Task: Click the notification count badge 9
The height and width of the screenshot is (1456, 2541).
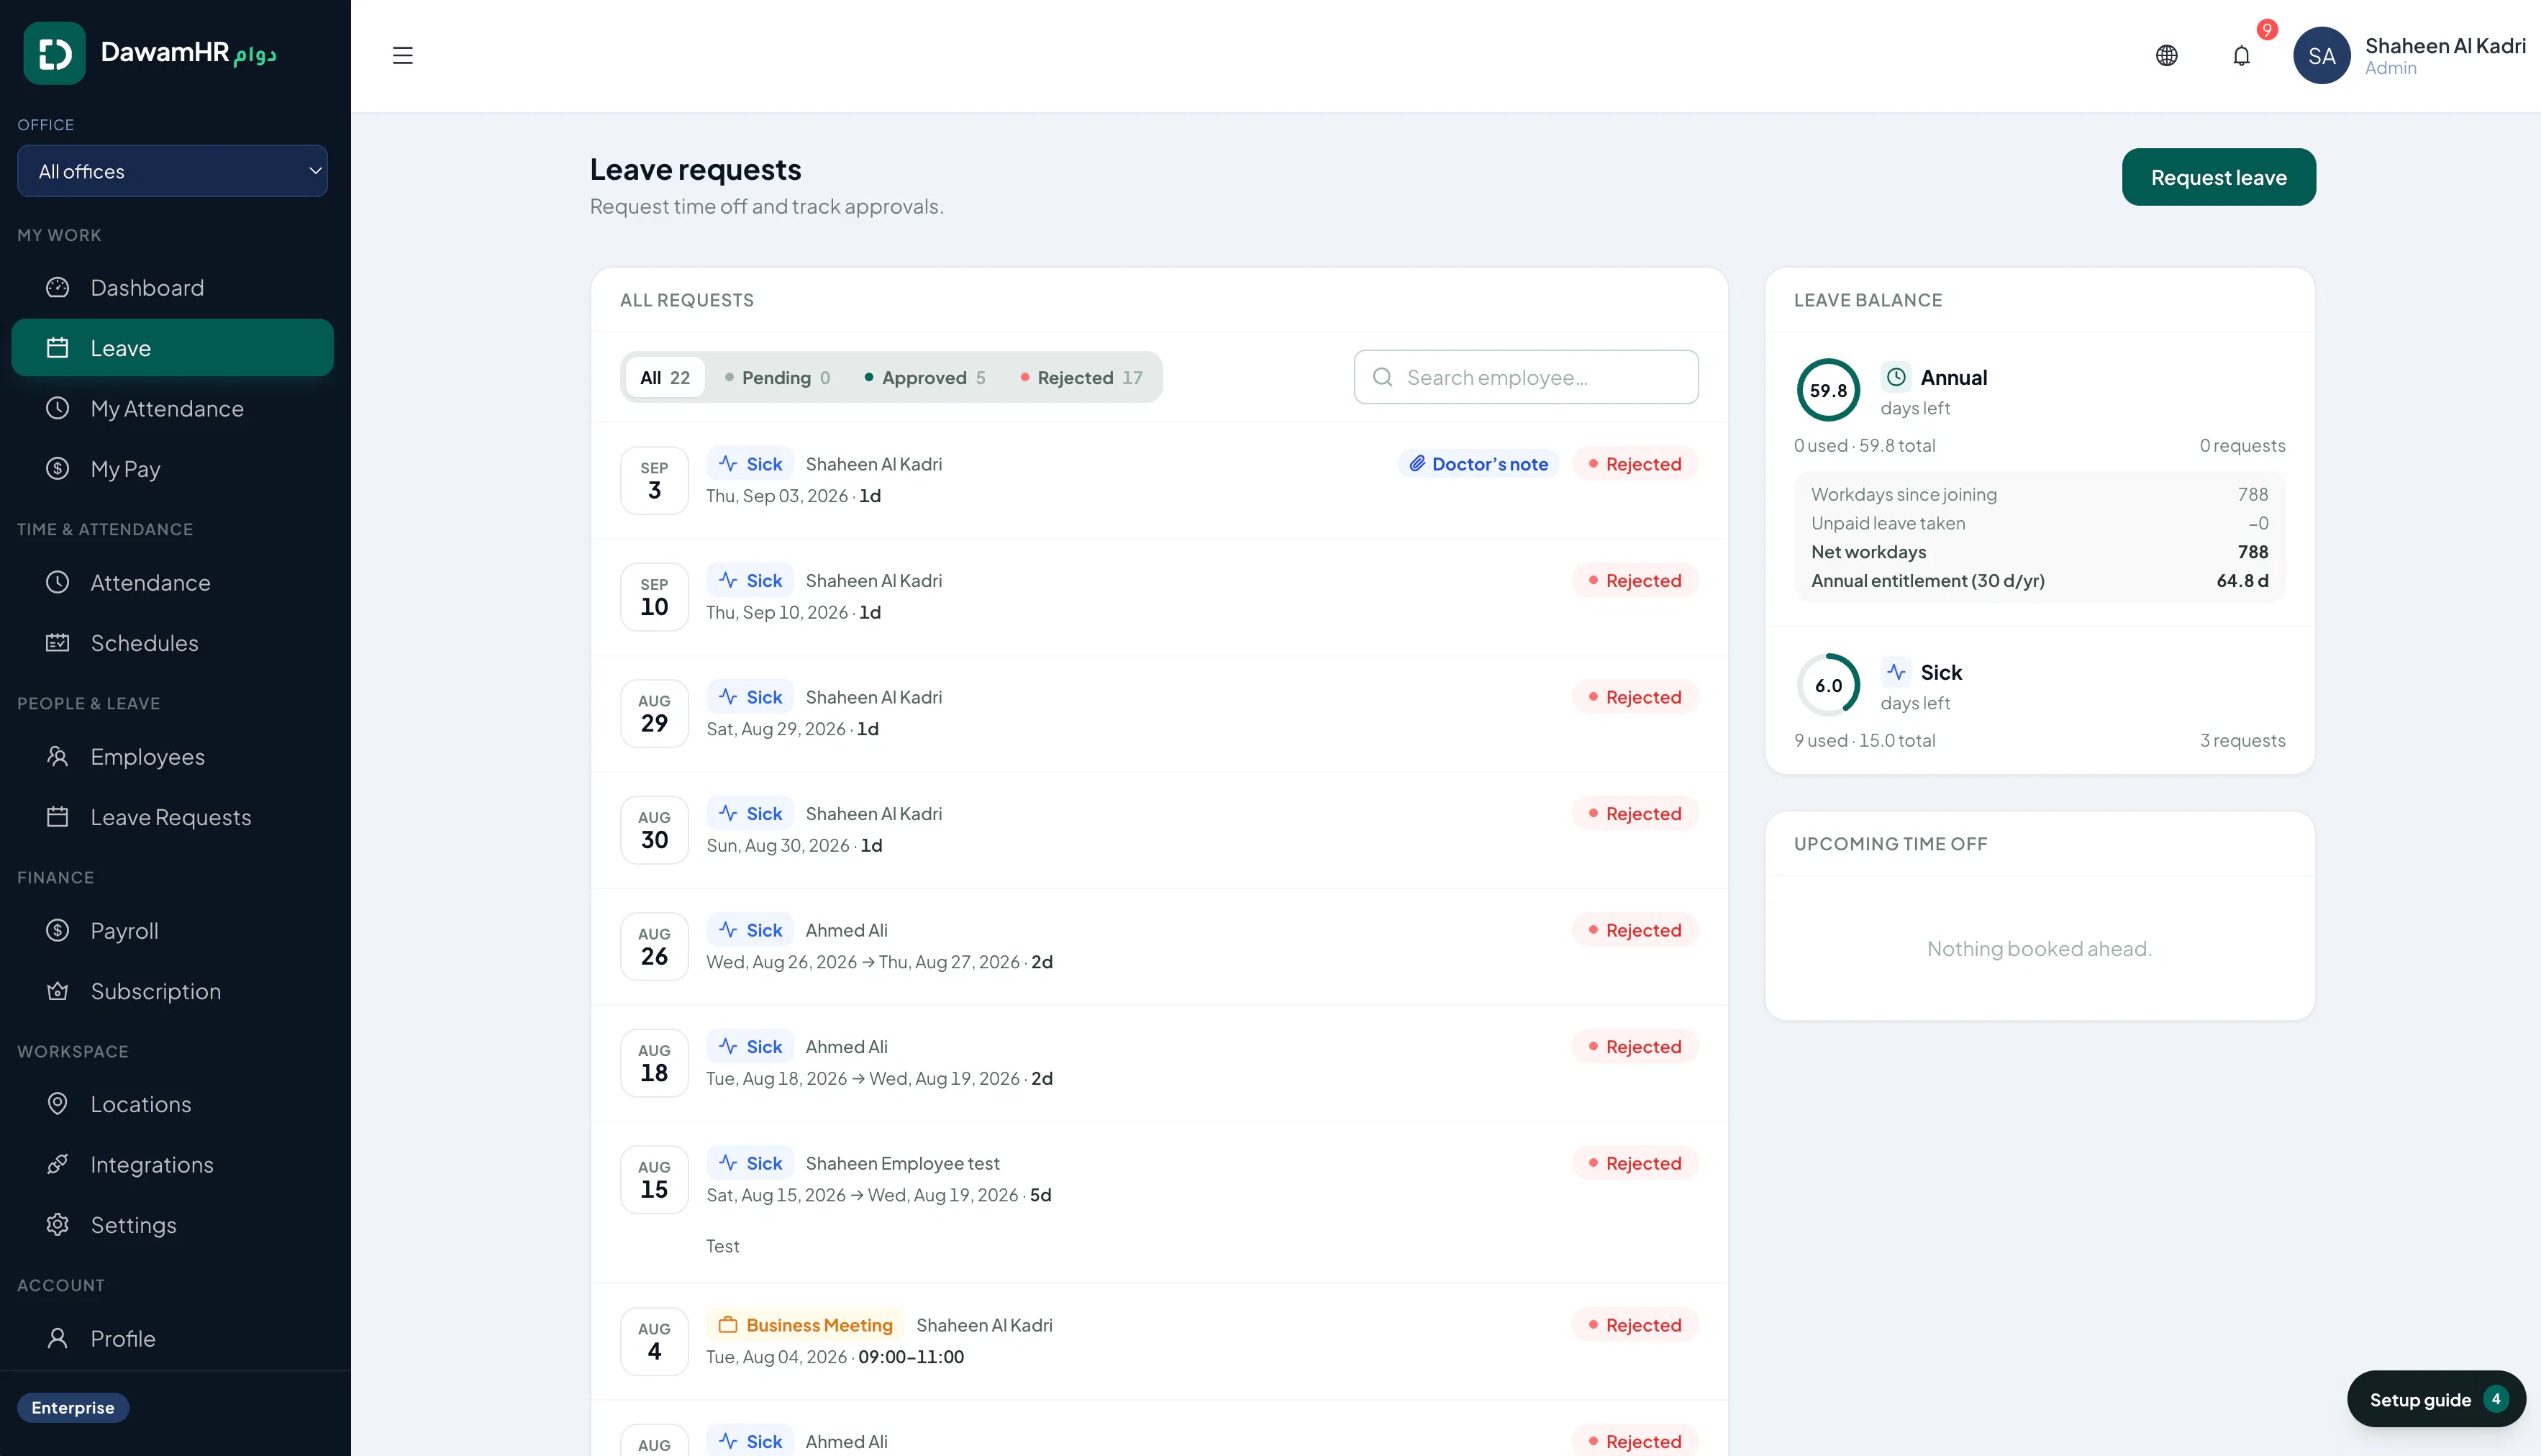Action: coord(2266,30)
